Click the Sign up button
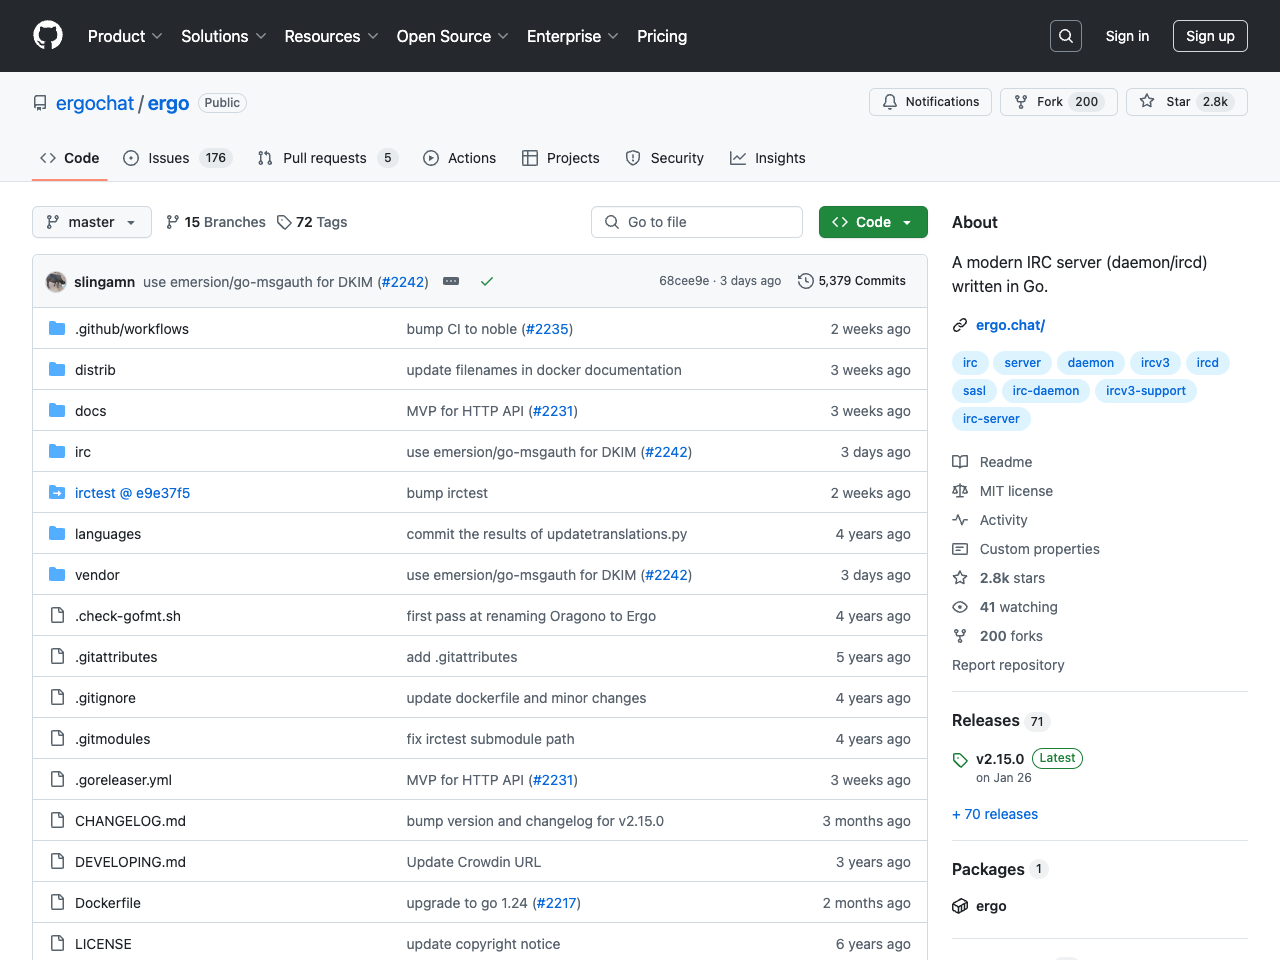 tap(1210, 36)
